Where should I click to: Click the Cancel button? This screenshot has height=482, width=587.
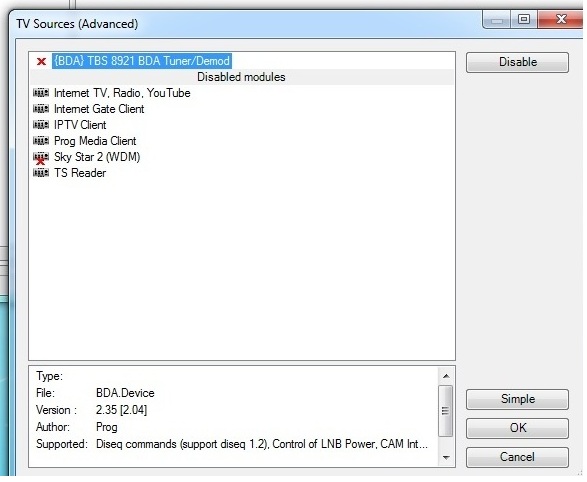[x=517, y=457]
